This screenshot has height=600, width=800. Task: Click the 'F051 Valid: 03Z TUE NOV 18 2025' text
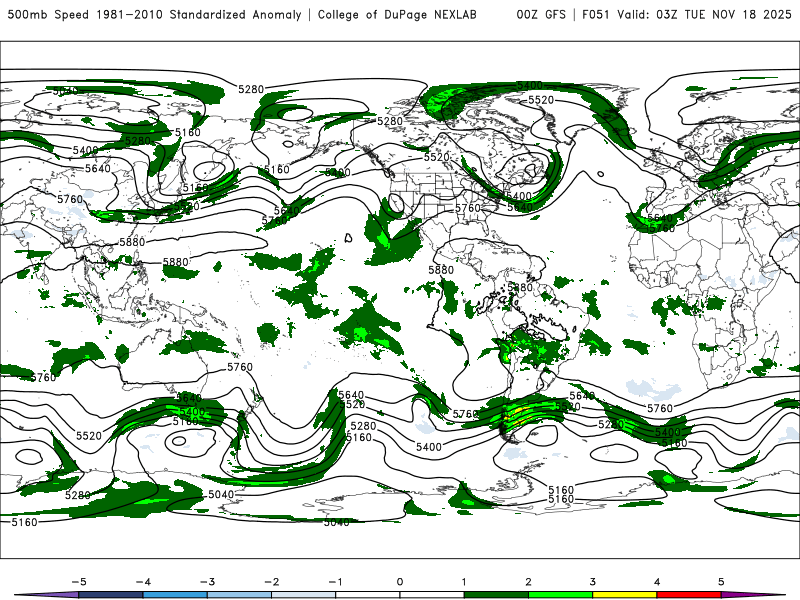687,15
